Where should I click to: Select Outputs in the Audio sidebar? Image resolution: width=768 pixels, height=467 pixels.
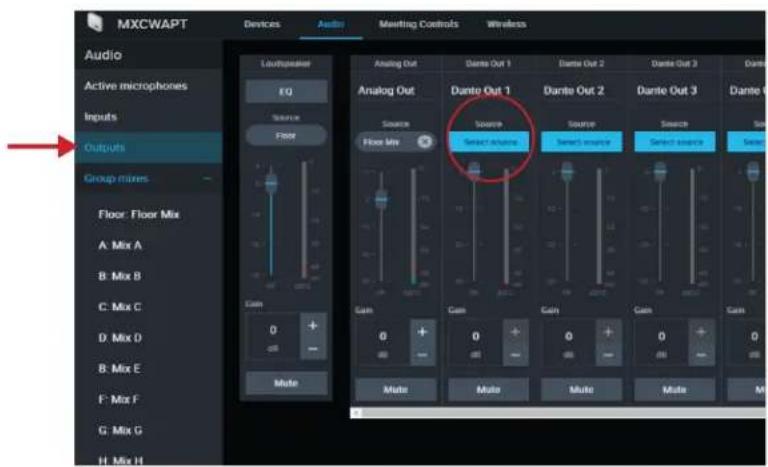(x=148, y=147)
